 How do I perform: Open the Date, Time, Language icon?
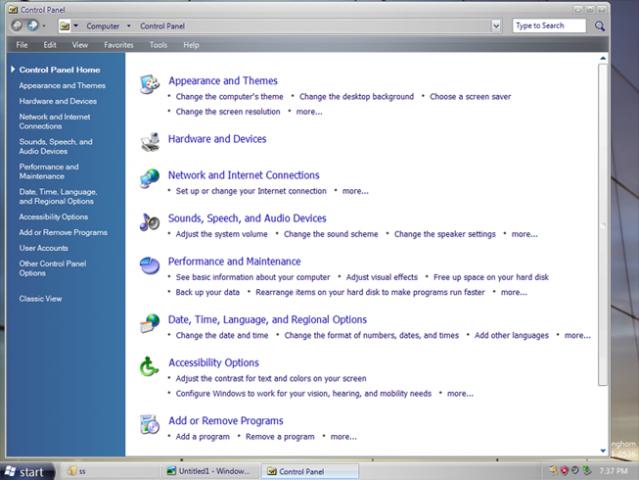(x=150, y=323)
